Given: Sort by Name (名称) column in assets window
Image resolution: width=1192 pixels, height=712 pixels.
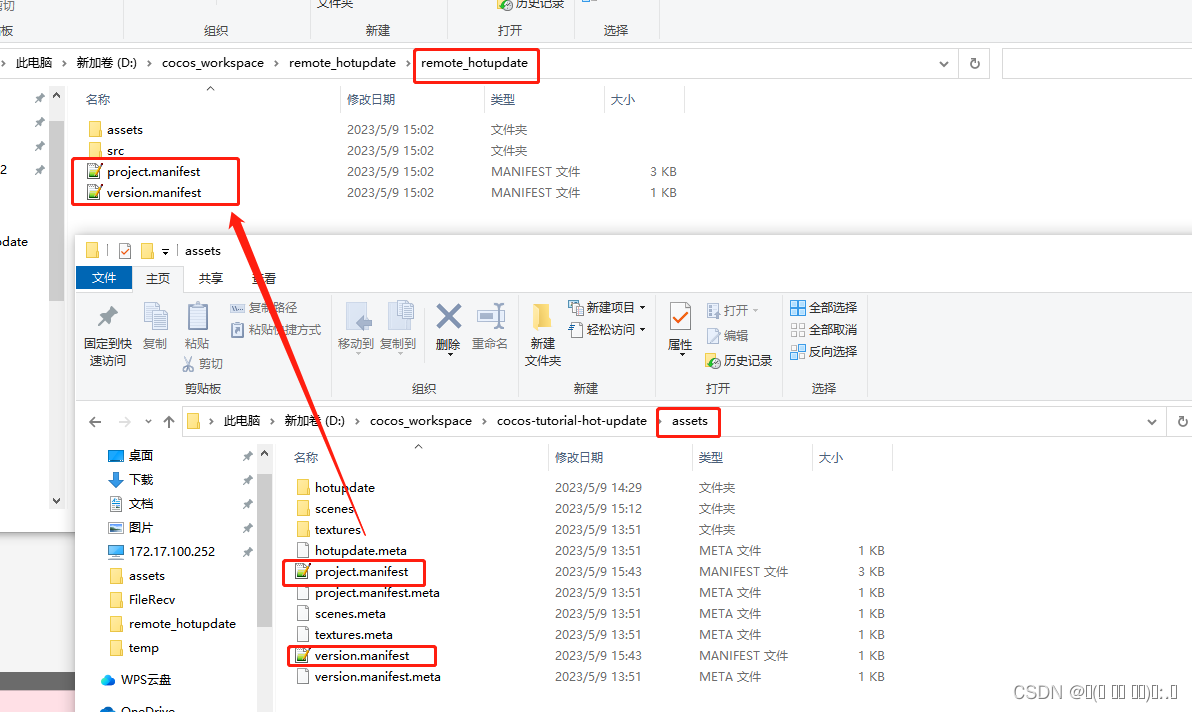Looking at the screenshot, I should [306, 457].
